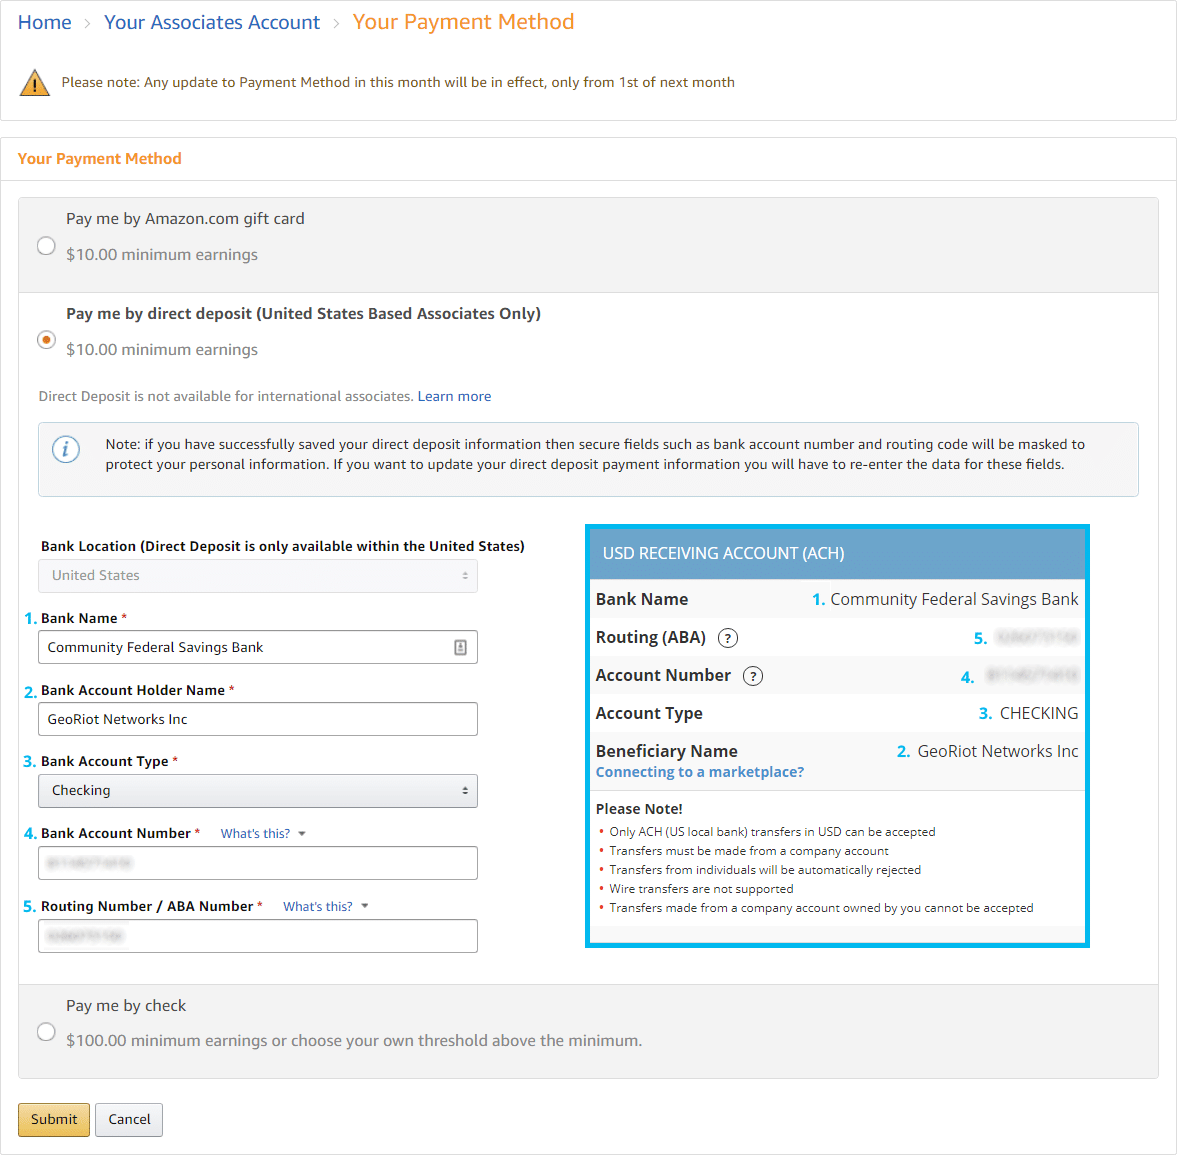Open the Bank Location dropdown
The width and height of the screenshot is (1177, 1155).
tap(257, 576)
